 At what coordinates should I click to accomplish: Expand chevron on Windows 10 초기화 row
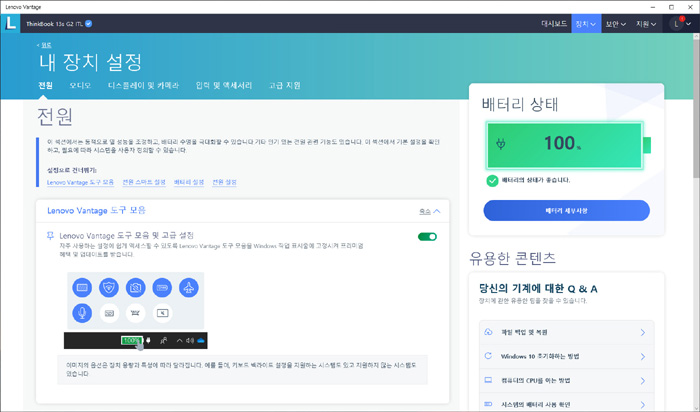pyautogui.click(x=643, y=356)
